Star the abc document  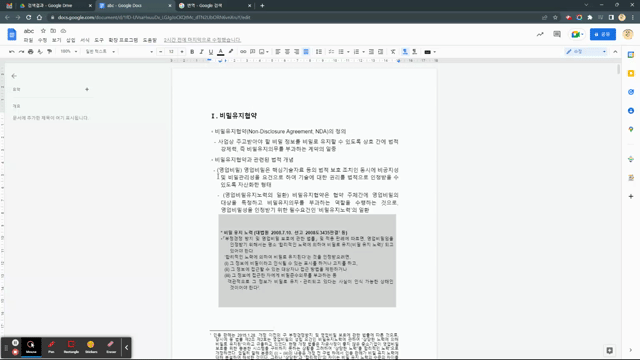[43, 31]
